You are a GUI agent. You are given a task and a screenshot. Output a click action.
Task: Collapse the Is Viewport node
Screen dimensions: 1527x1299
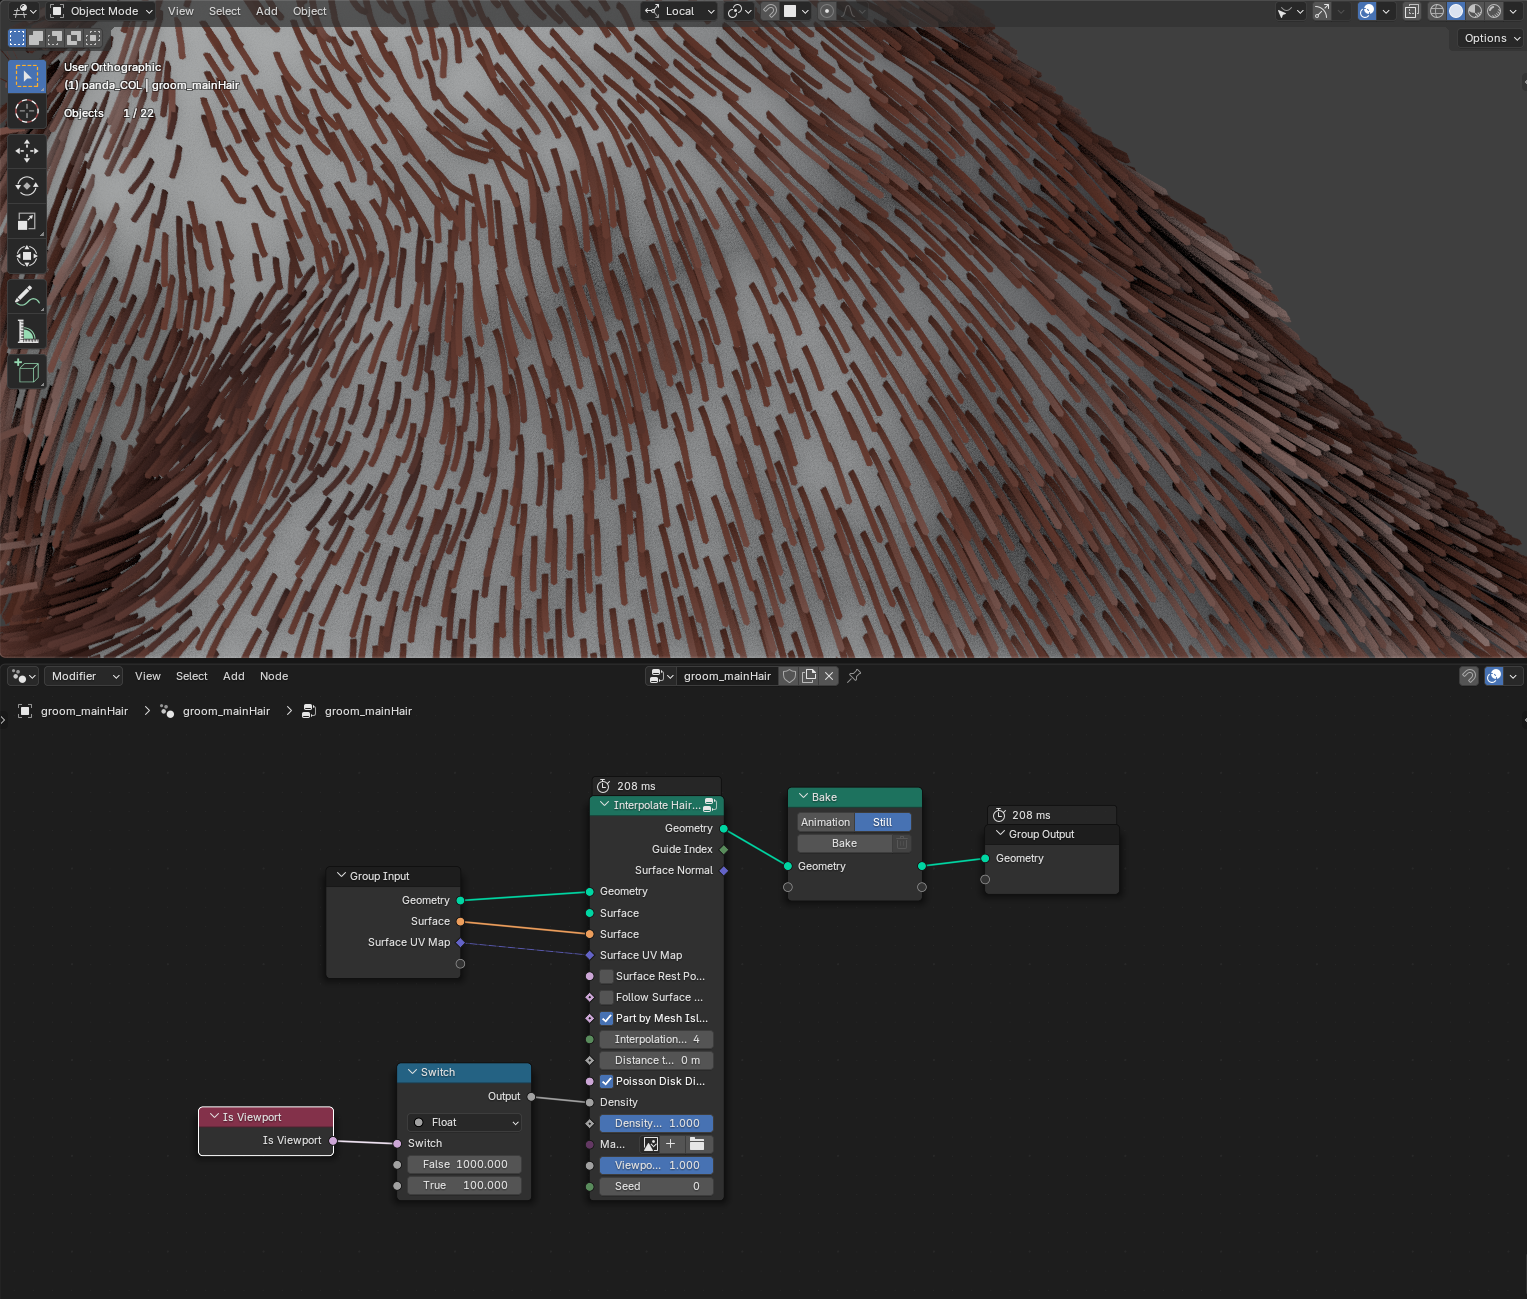click(214, 1117)
